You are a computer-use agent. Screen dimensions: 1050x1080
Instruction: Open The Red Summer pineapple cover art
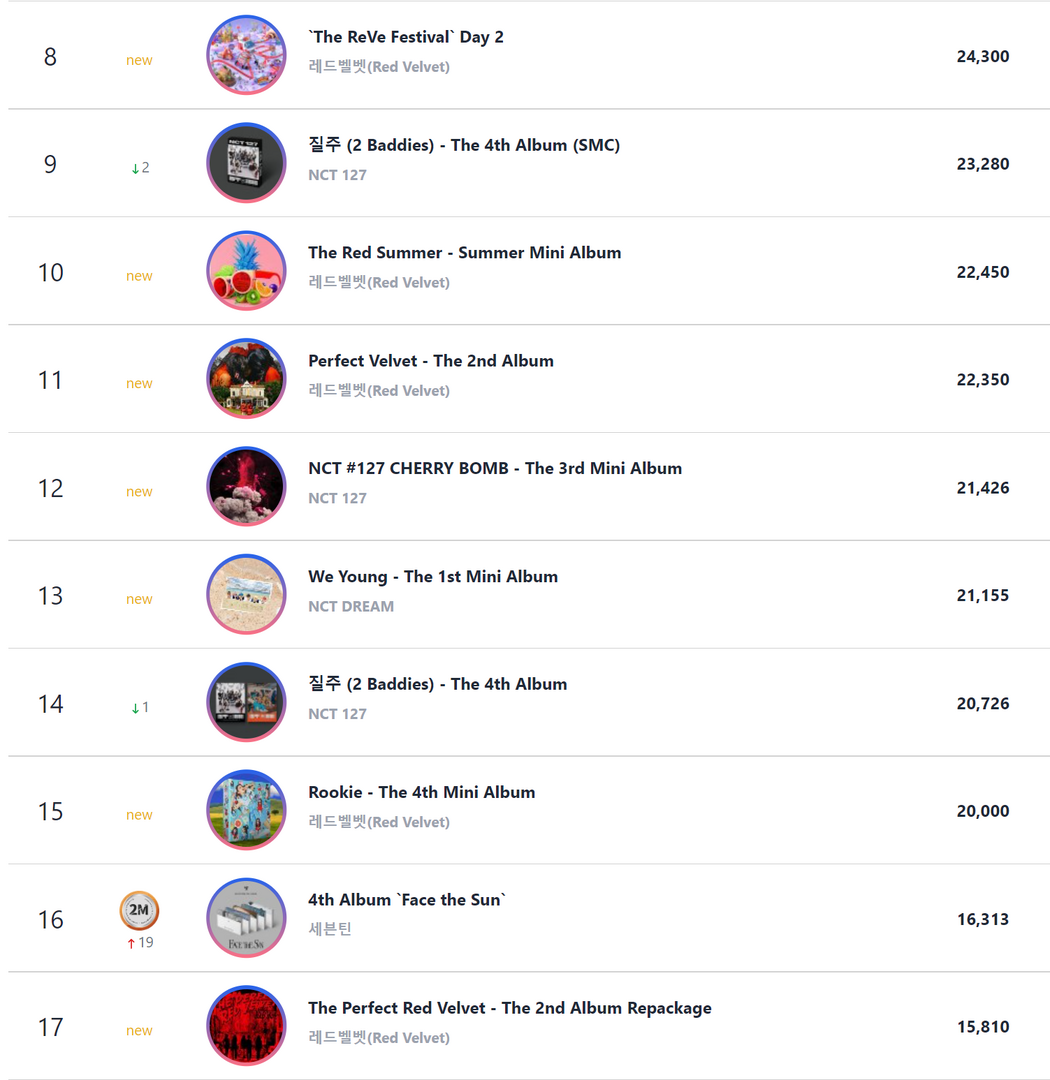coord(246,271)
